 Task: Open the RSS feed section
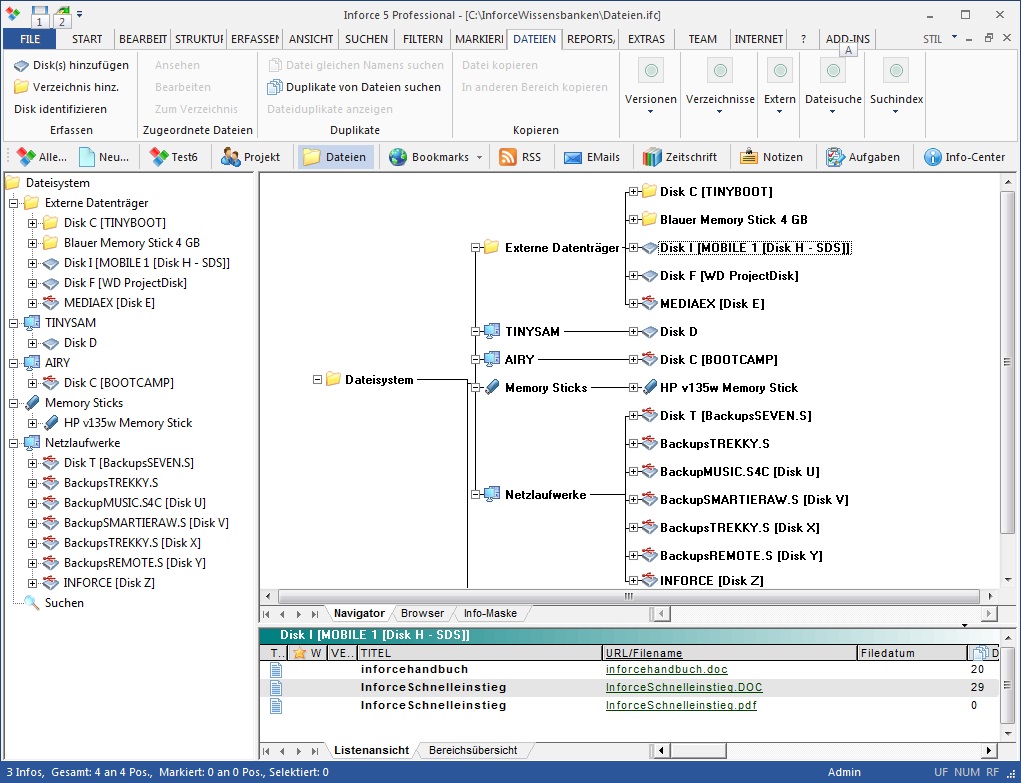(520, 157)
